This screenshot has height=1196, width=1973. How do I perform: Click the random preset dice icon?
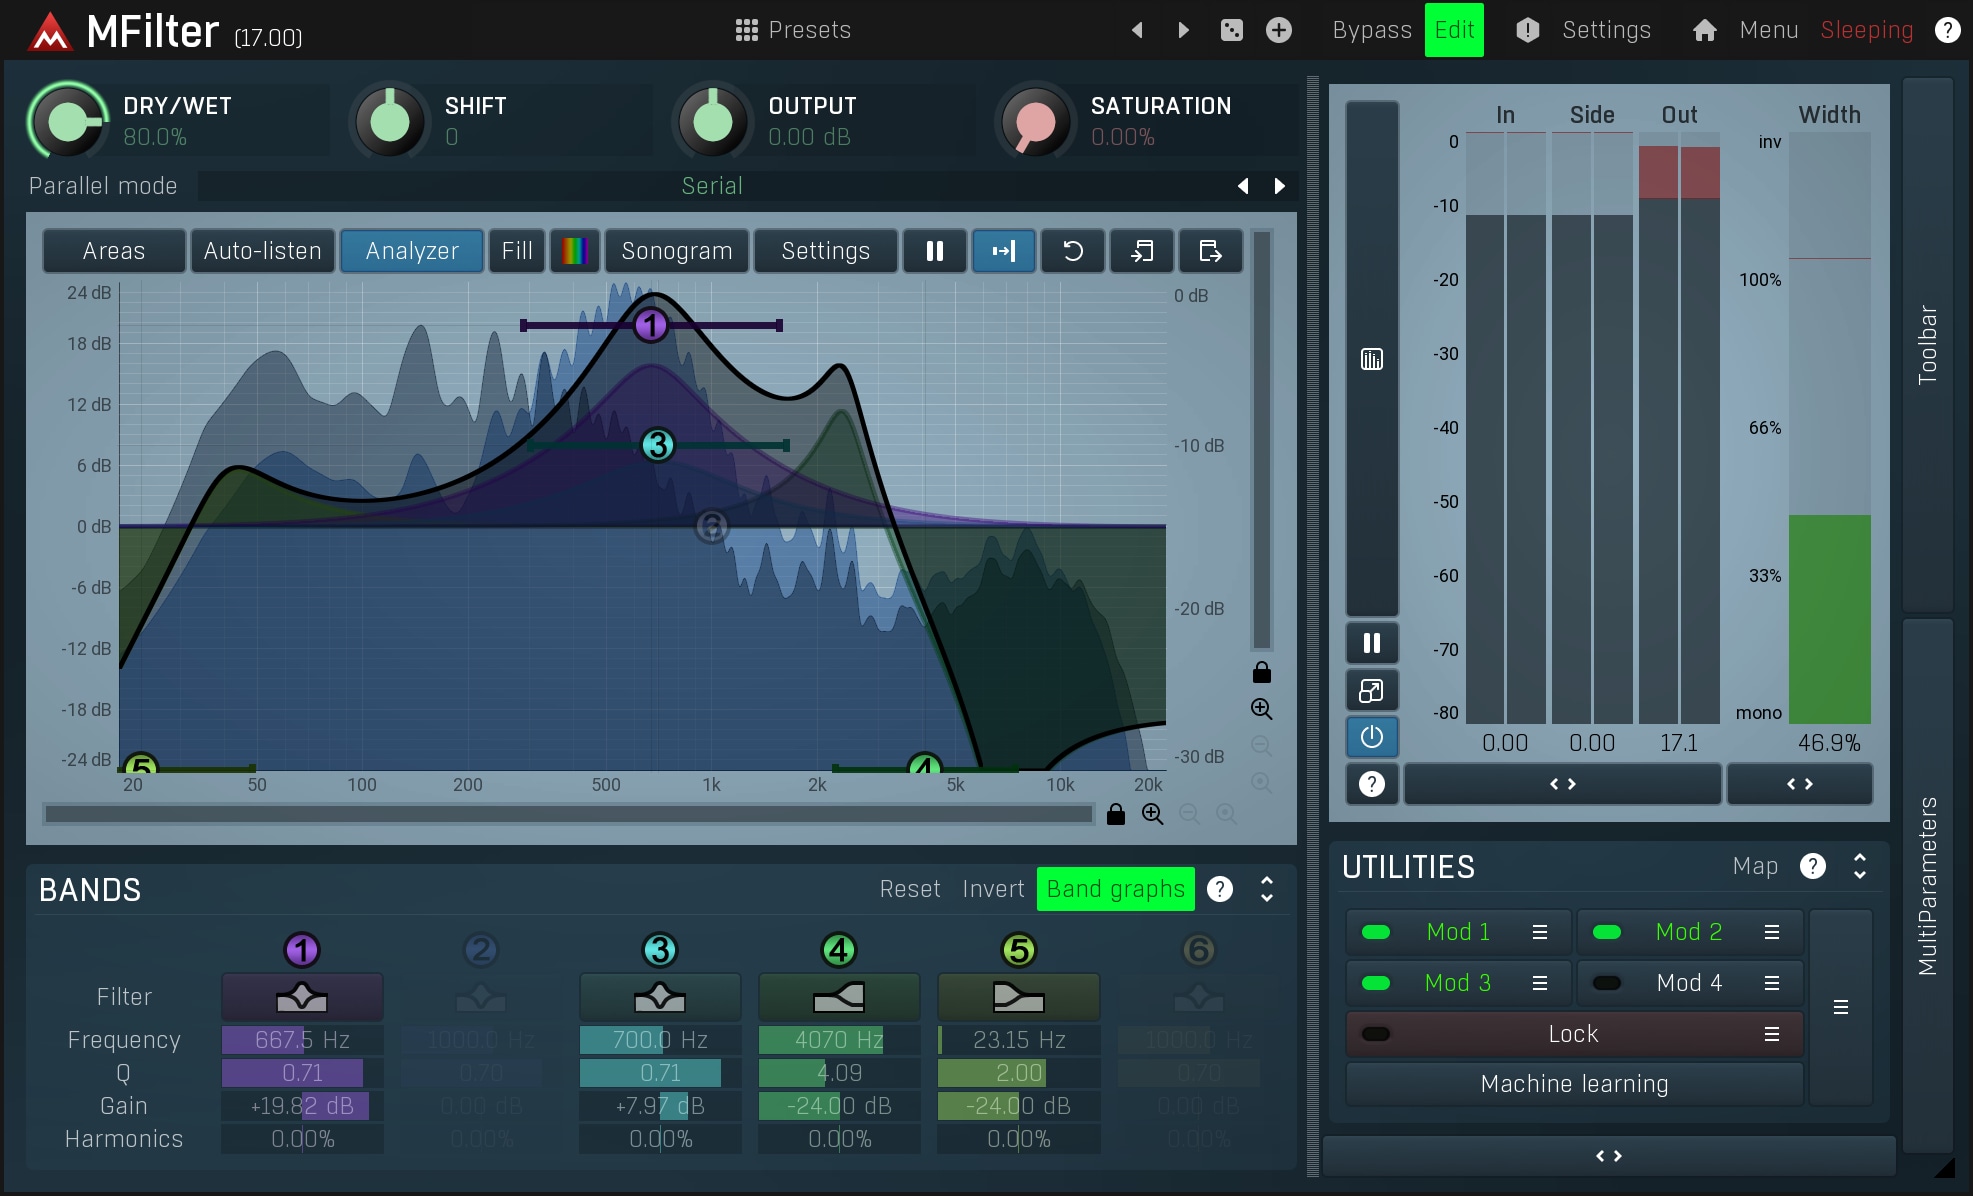point(1231,30)
